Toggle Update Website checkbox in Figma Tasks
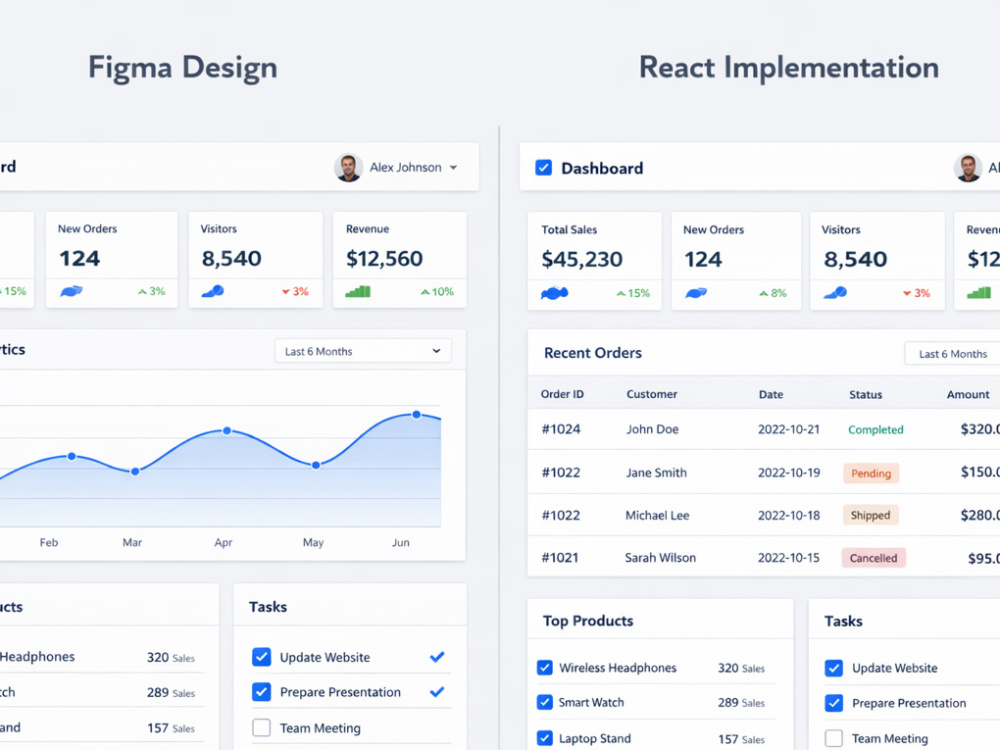Image resolution: width=1000 pixels, height=750 pixels. click(x=261, y=657)
